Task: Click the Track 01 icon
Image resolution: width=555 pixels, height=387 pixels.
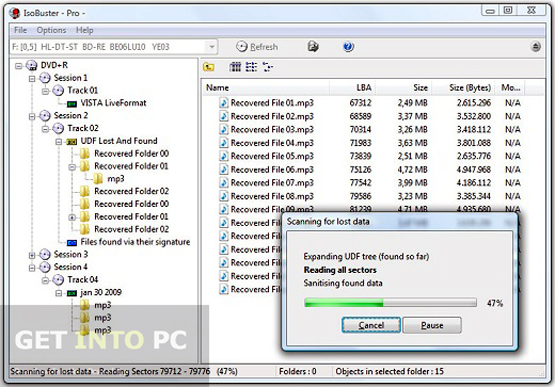Action: pyautogui.click(x=58, y=90)
